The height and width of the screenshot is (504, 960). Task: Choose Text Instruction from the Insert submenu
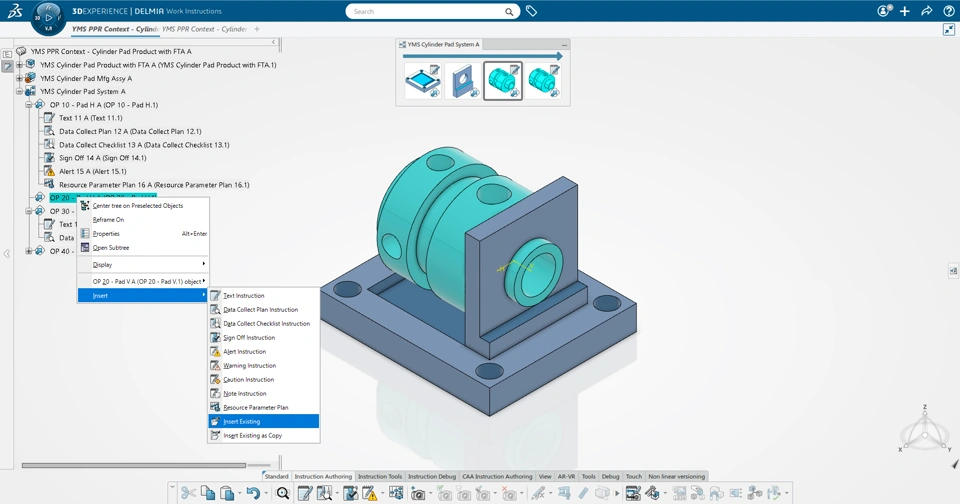click(264, 295)
